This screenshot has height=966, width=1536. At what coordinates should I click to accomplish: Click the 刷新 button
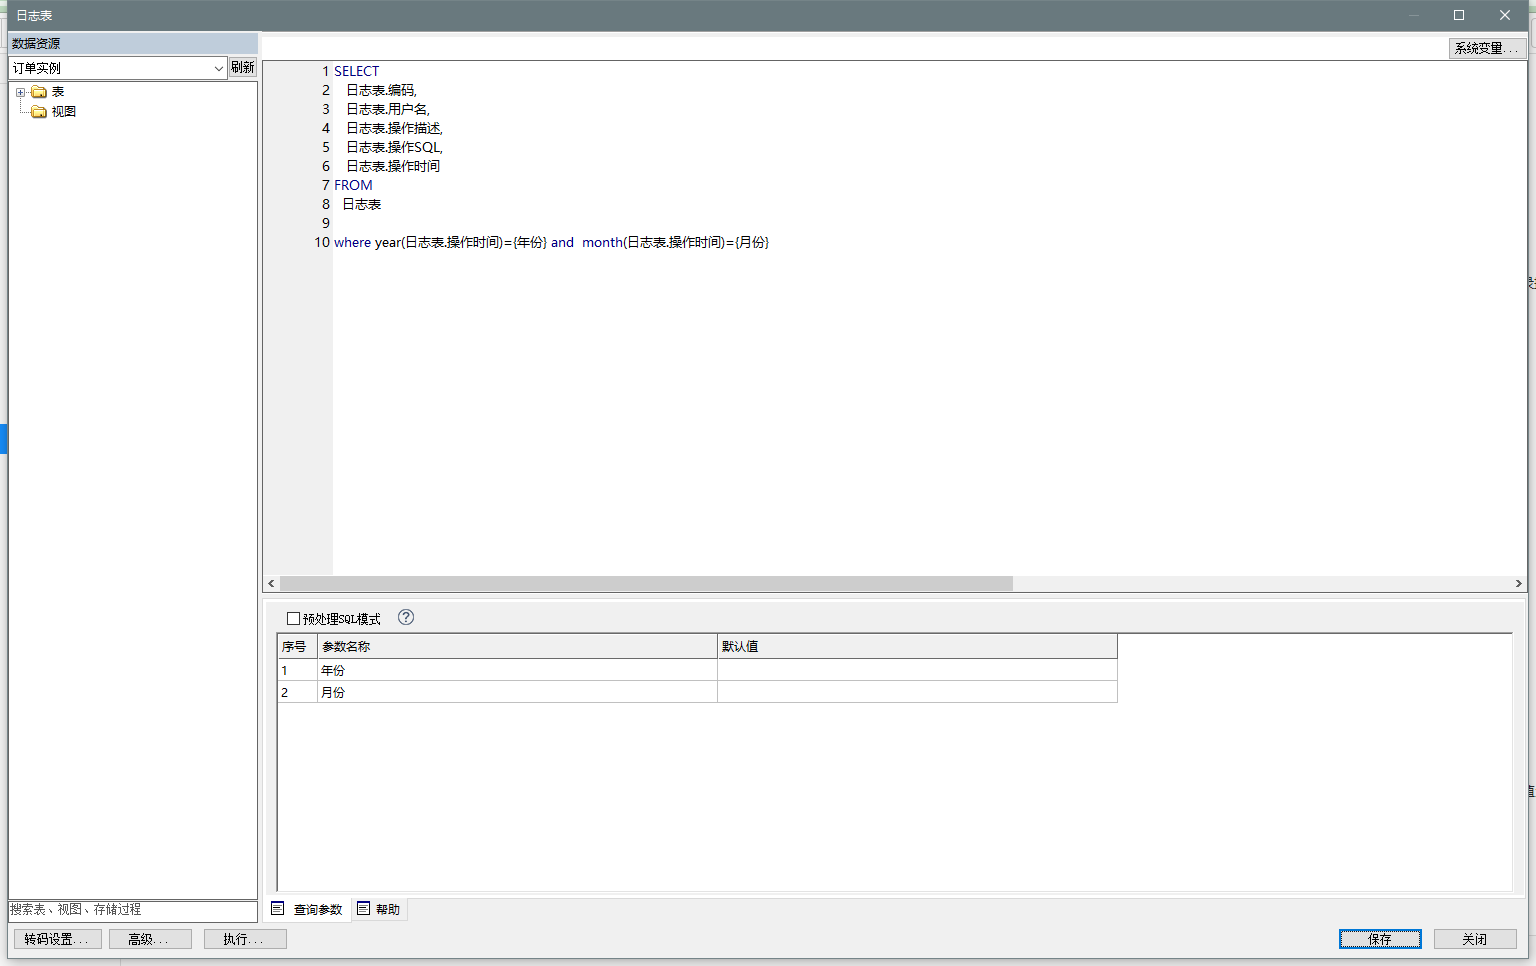click(x=243, y=67)
